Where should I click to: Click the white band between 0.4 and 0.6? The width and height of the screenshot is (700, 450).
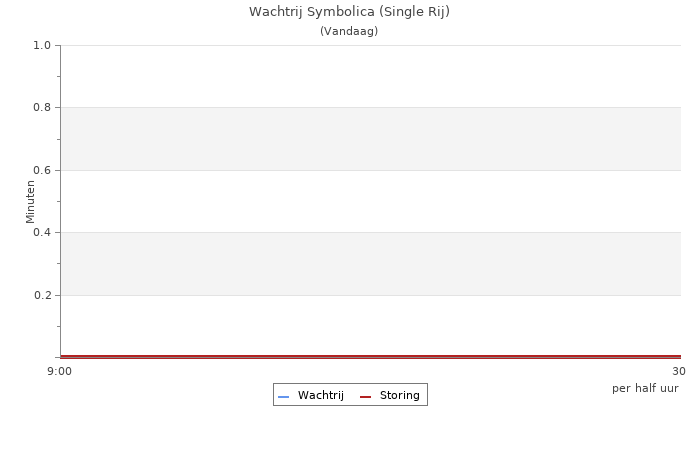pos(370,201)
